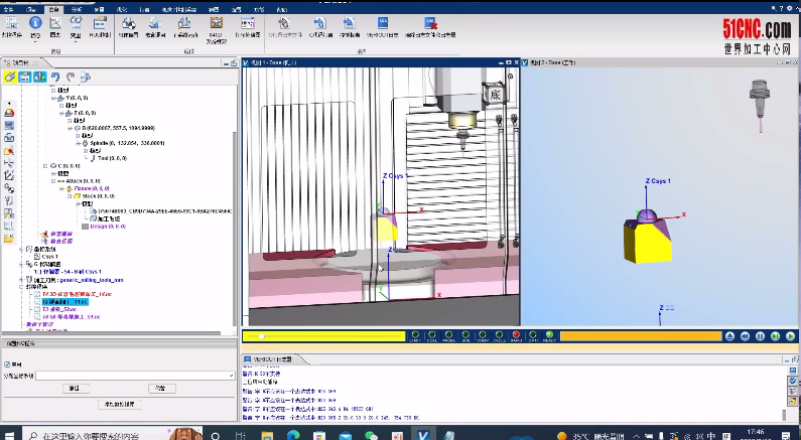Click the yellow pencil icon in project toolbar
Viewport: 801px width, 440px height.
click(x=10, y=76)
